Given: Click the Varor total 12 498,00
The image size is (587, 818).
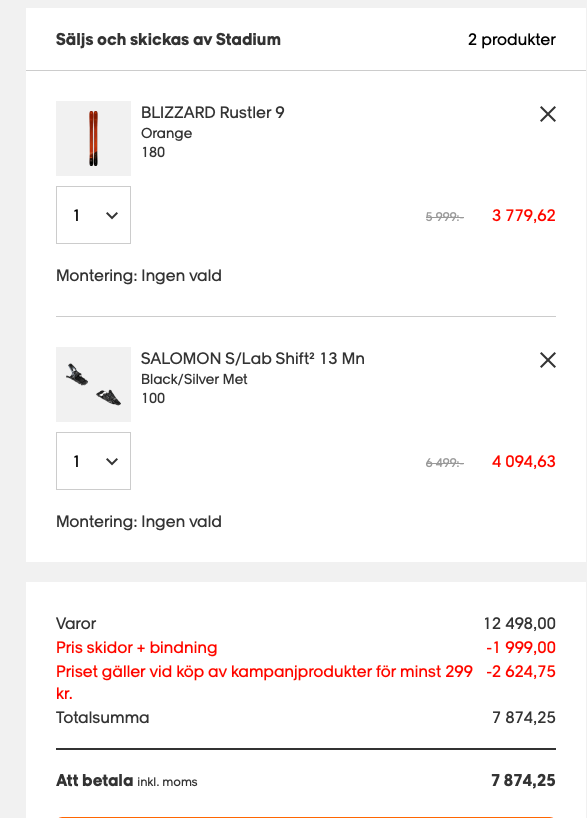Looking at the screenshot, I should [x=513, y=621].
